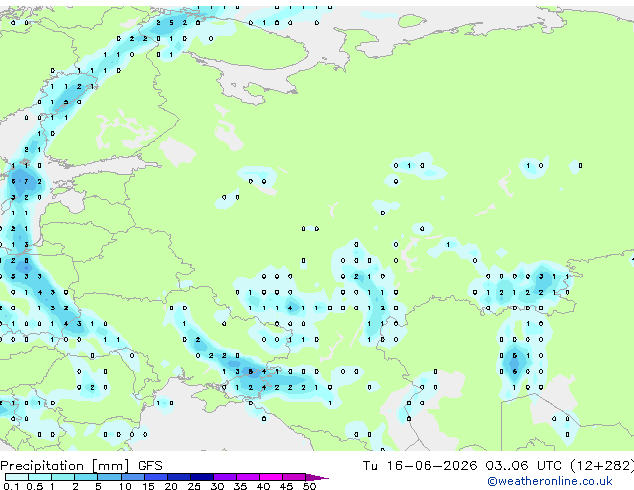Click the '7' precipitation value on the map
This screenshot has height=490, width=634.
point(26,182)
